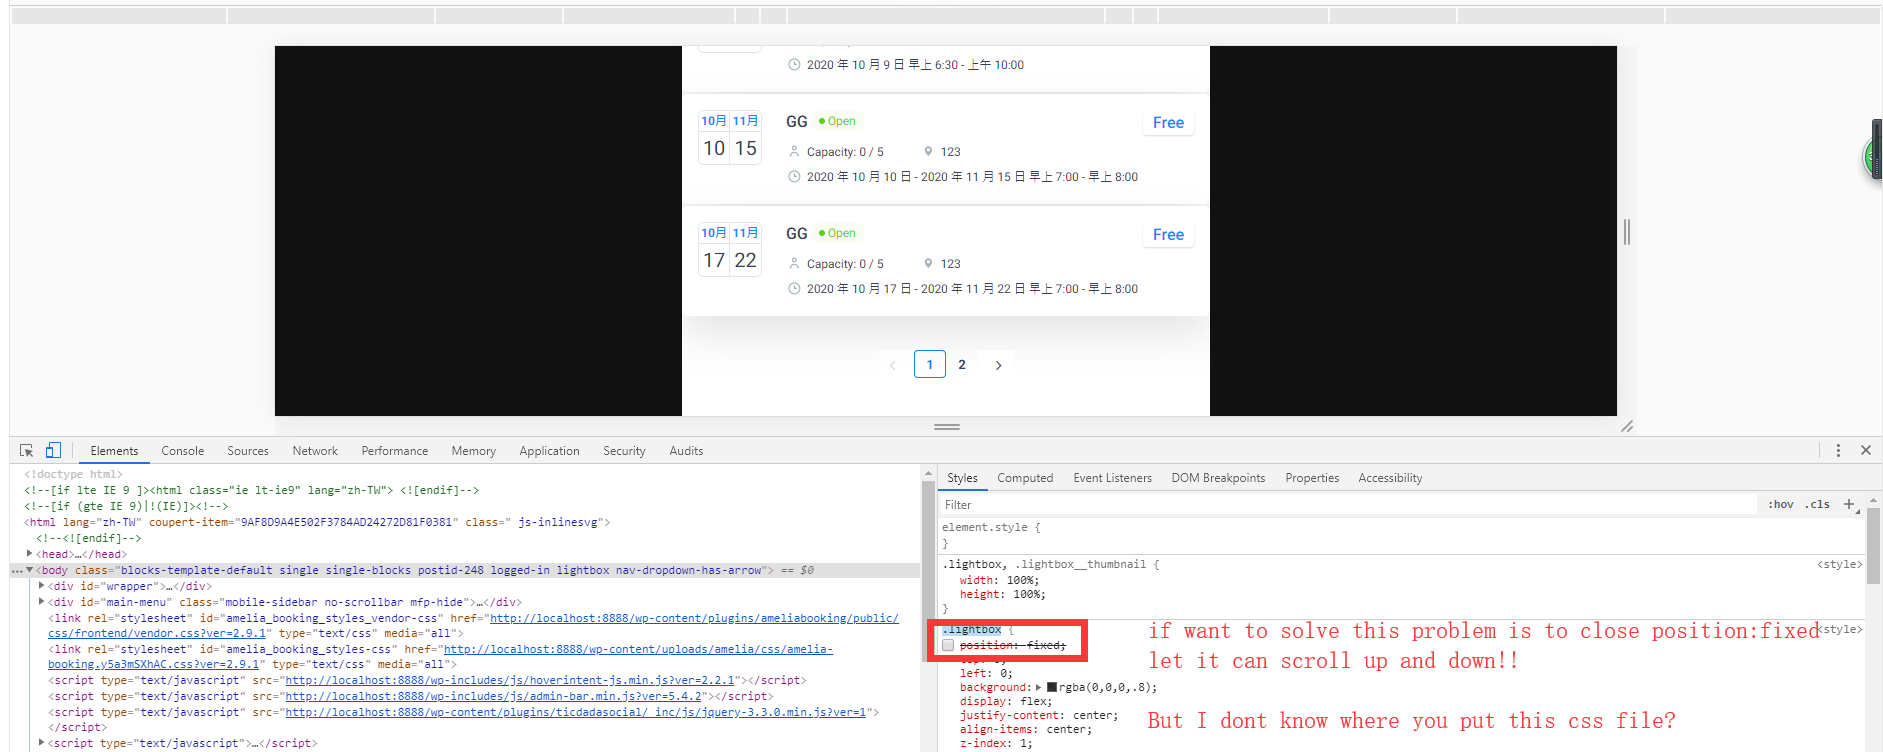The image size is (1883, 752).
Task: Open the Application tab
Action: (549, 451)
